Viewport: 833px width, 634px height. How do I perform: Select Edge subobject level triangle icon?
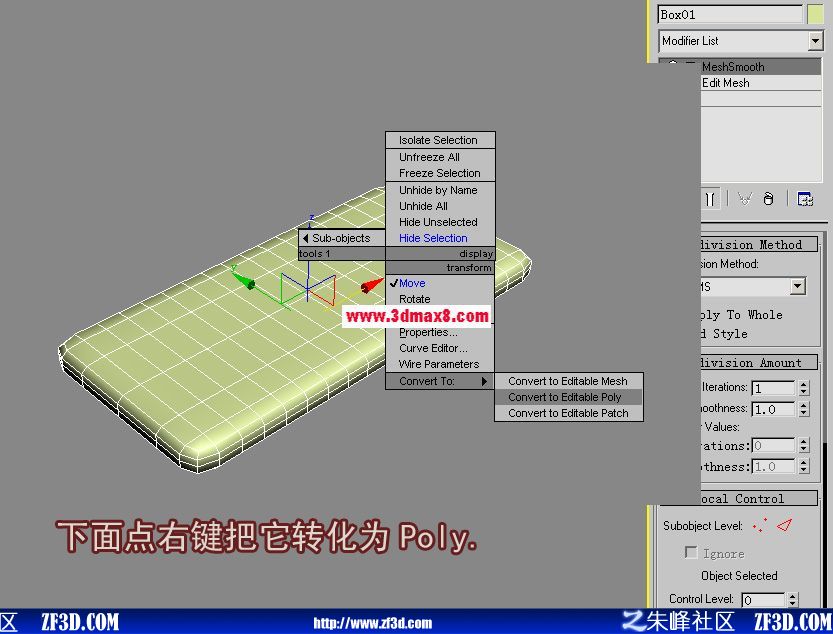click(x=784, y=525)
